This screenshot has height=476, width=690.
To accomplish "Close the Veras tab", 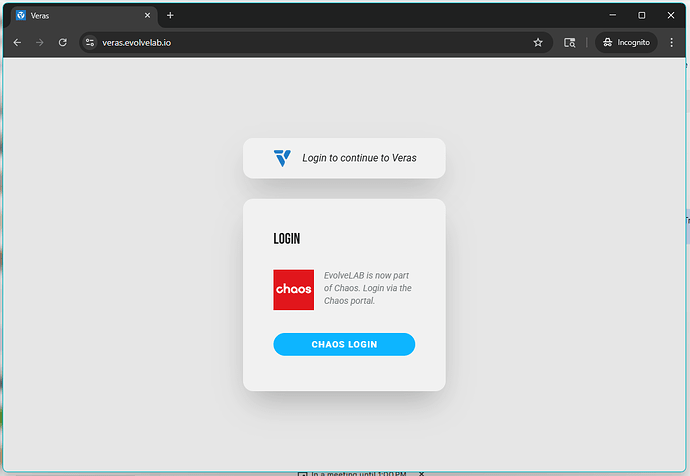I will 147,15.
